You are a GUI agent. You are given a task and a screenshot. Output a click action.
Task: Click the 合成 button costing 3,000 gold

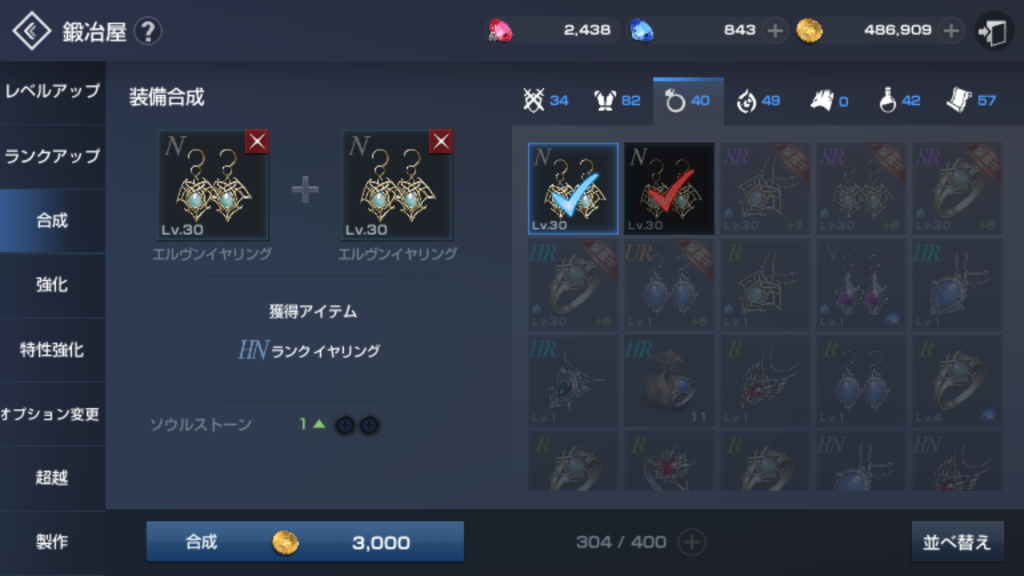click(305, 541)
